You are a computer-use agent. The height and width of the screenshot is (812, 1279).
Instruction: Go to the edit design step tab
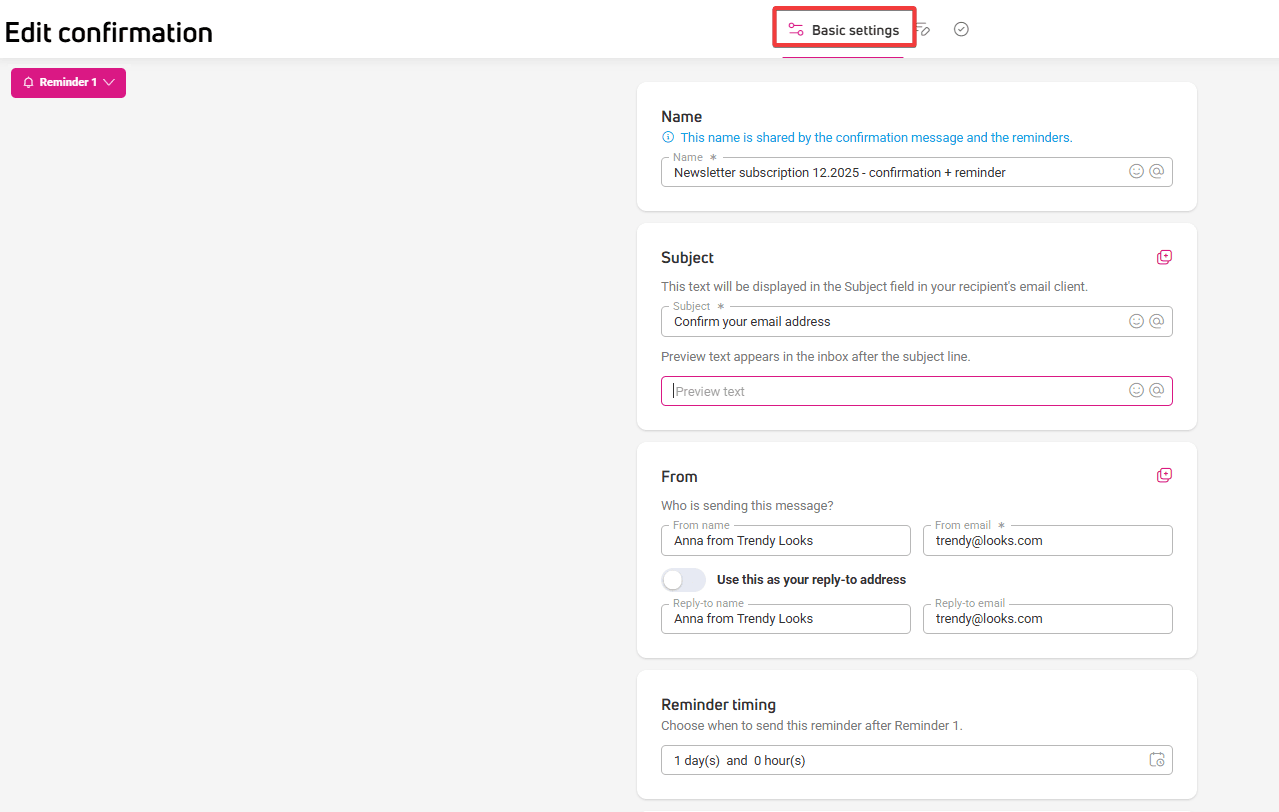925,30
